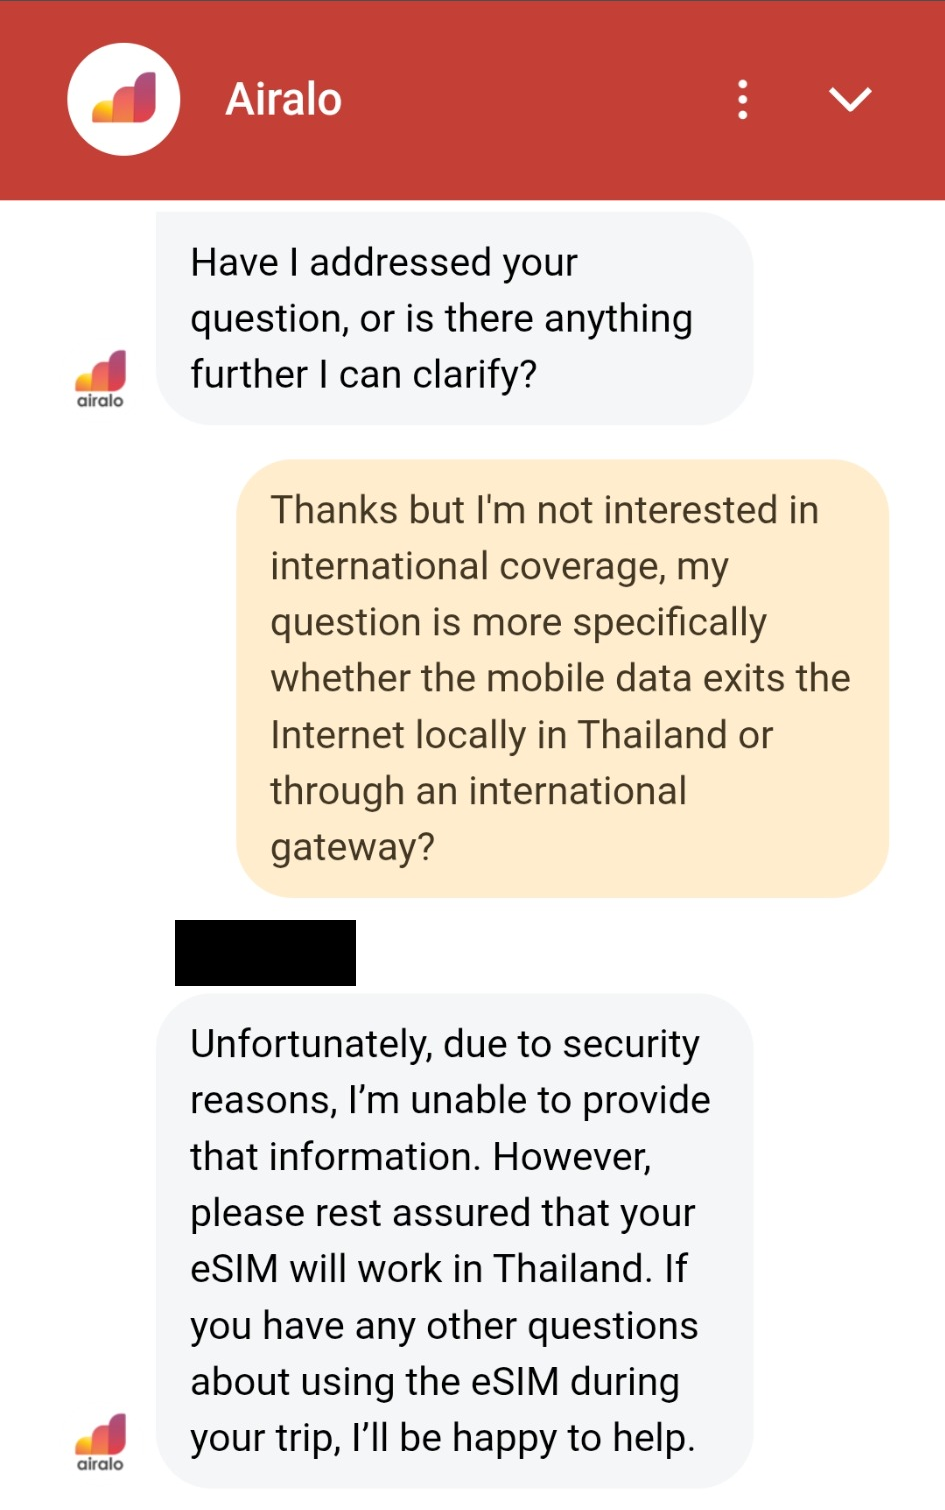The height and width of the screenshot is (1510, 945).
Task: Select the yellow message about international coverage
Action: coord(562,678)
